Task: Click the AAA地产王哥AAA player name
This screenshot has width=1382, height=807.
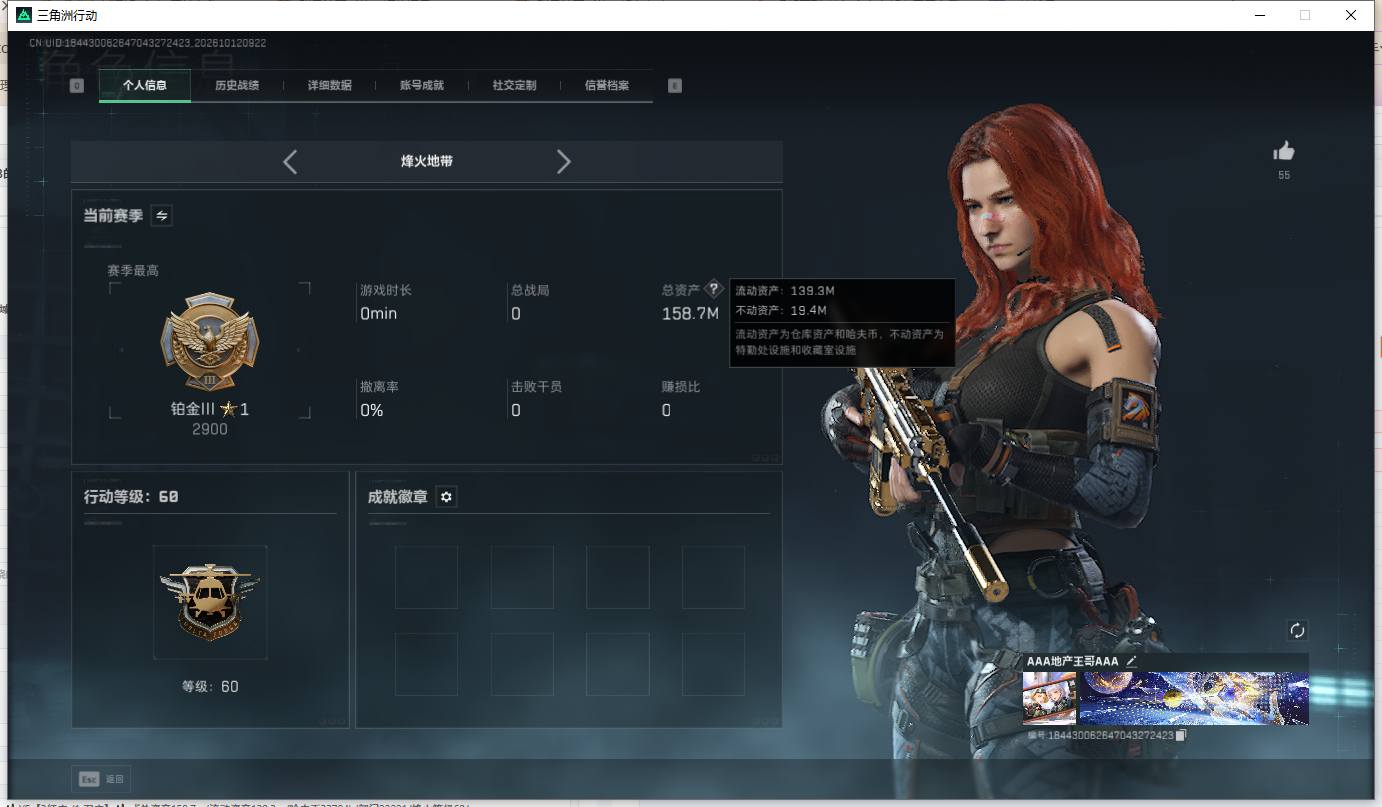Action: pos(1072,661)
